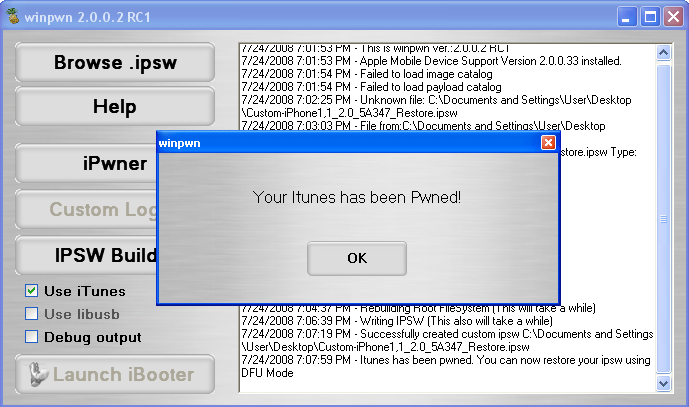Enable the Debug output checkbox
This screenshot has width=689, height=407.
tap(31, 337)
